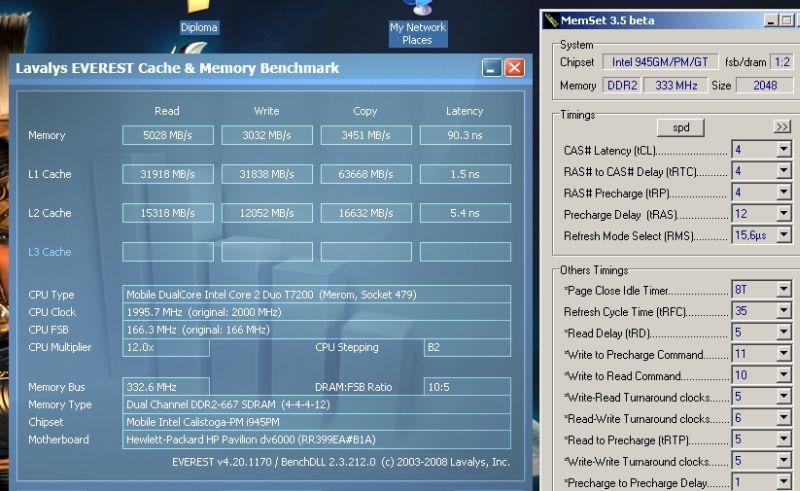The width and height of the screenshot is (800, 491).
Task: Open the Read Delay (tRD) dropdown
Action: tap(784, 332)
